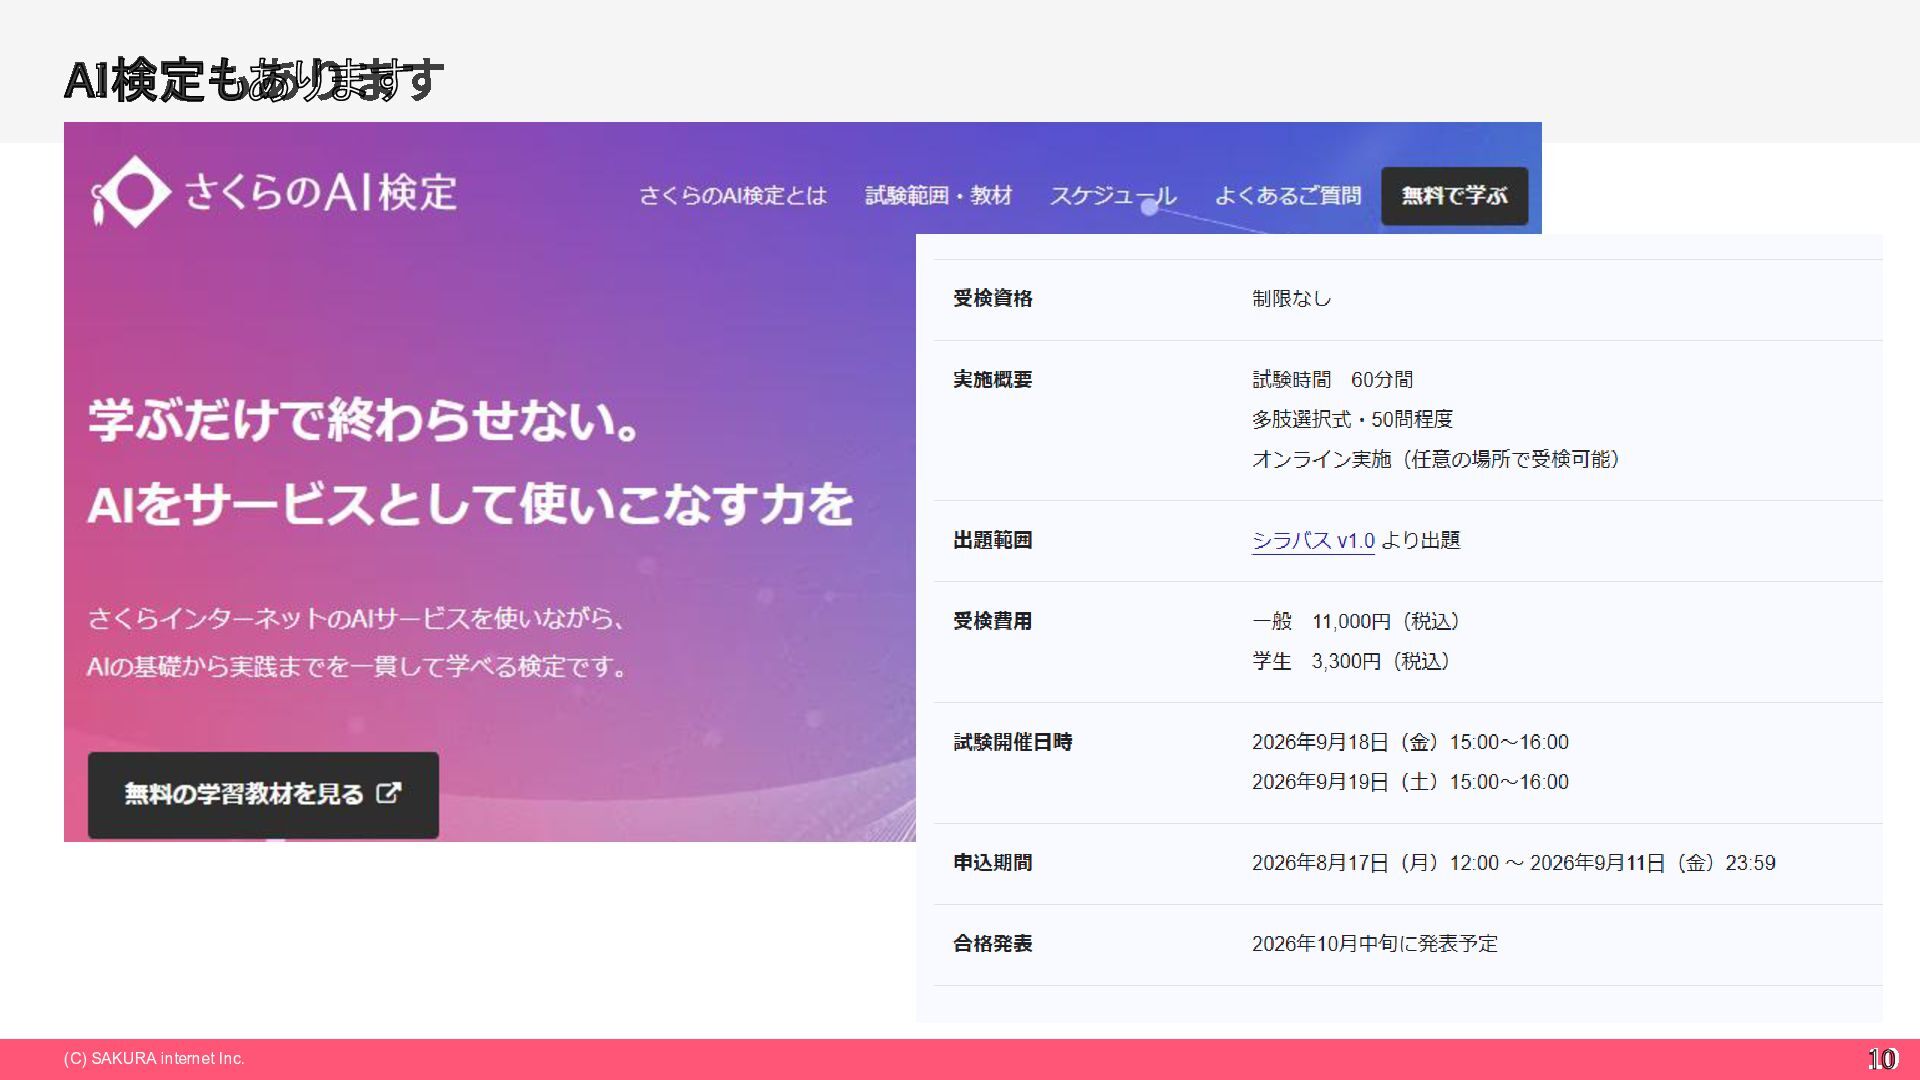The width and height of the screenshot is (1920, 1080).
Task: Select the slide title AI検定もあります
Action: [x=254, y=80]
